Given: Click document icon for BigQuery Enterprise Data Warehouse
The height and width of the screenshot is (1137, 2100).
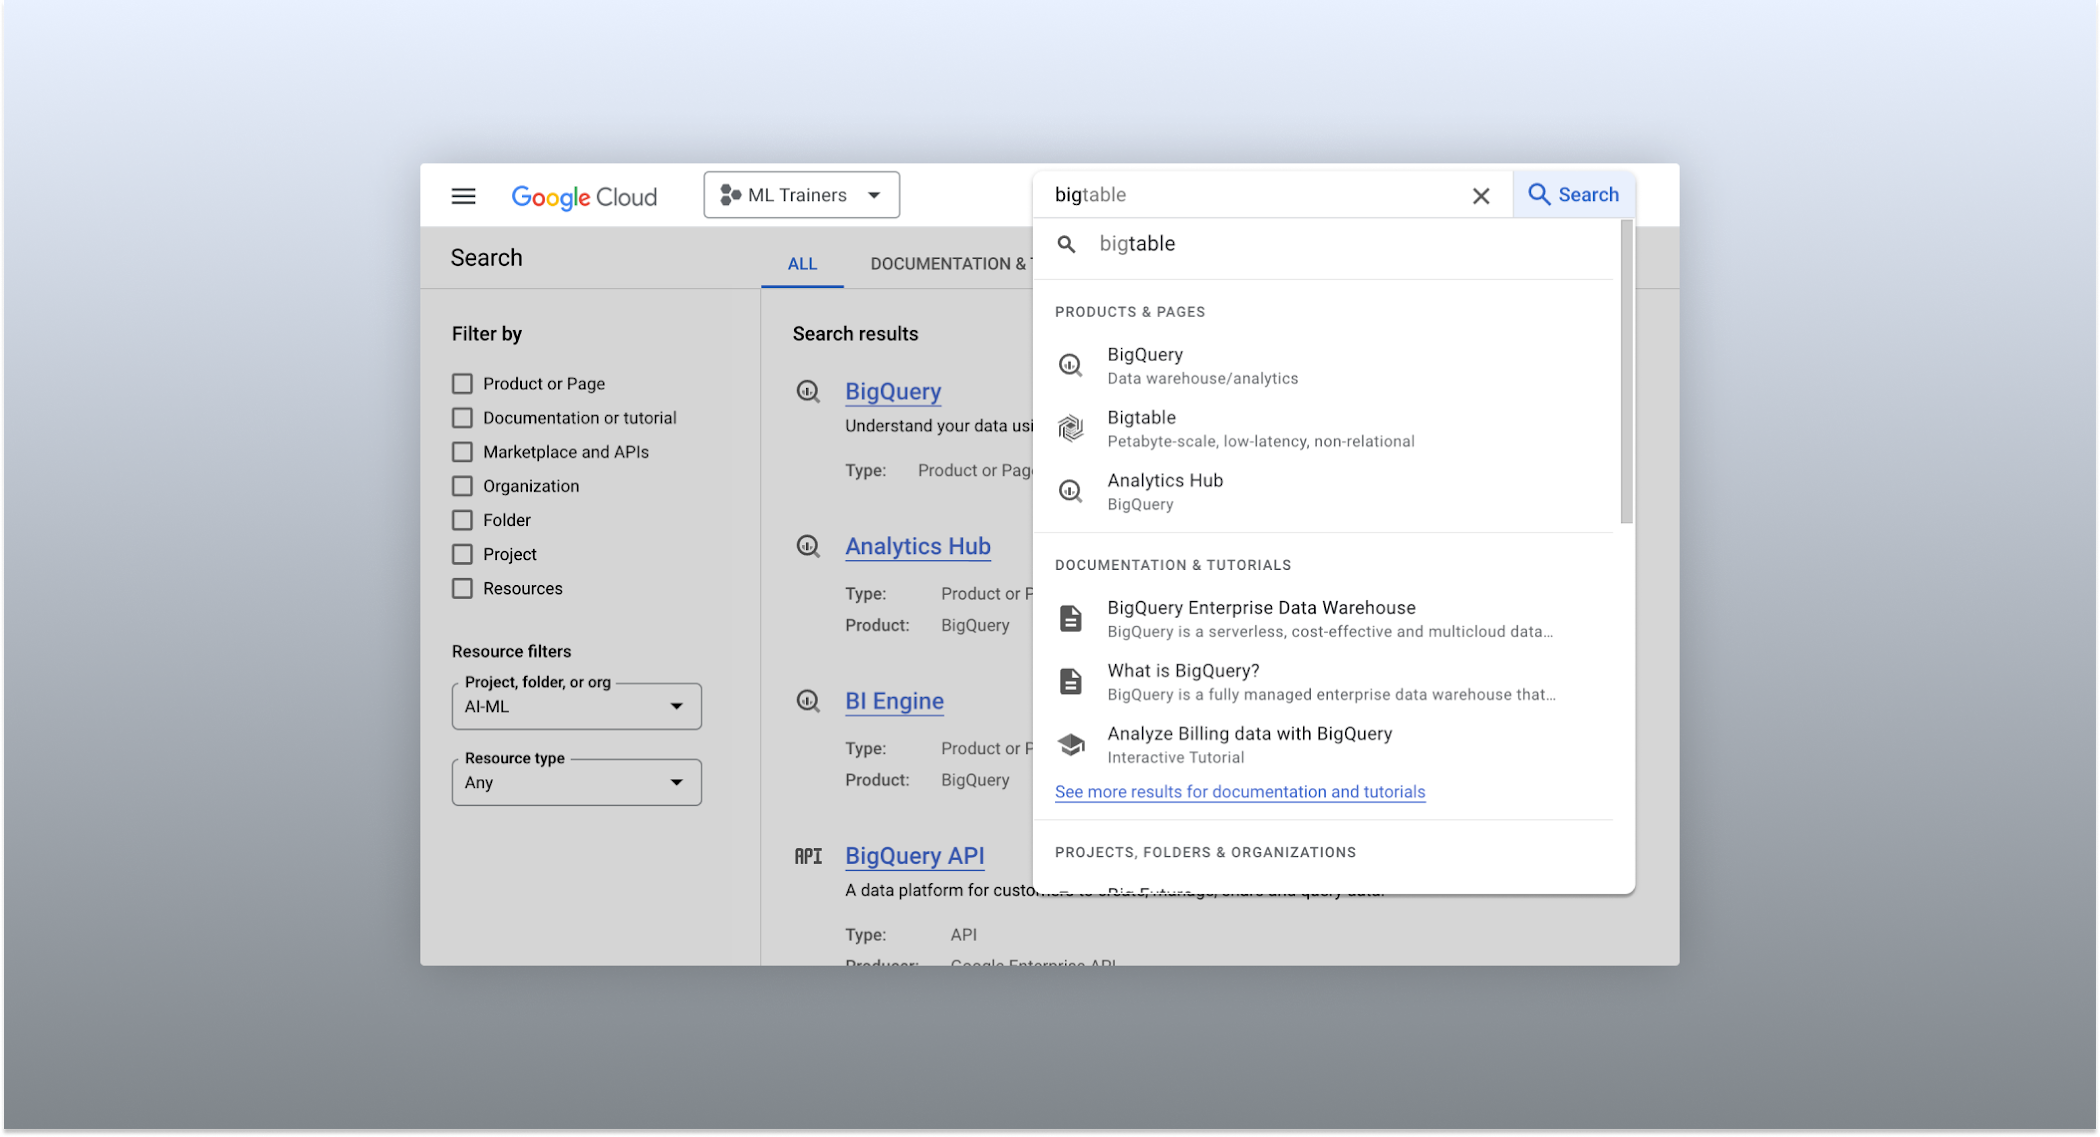Looking at the screenshot, I should click(1071, 619).
